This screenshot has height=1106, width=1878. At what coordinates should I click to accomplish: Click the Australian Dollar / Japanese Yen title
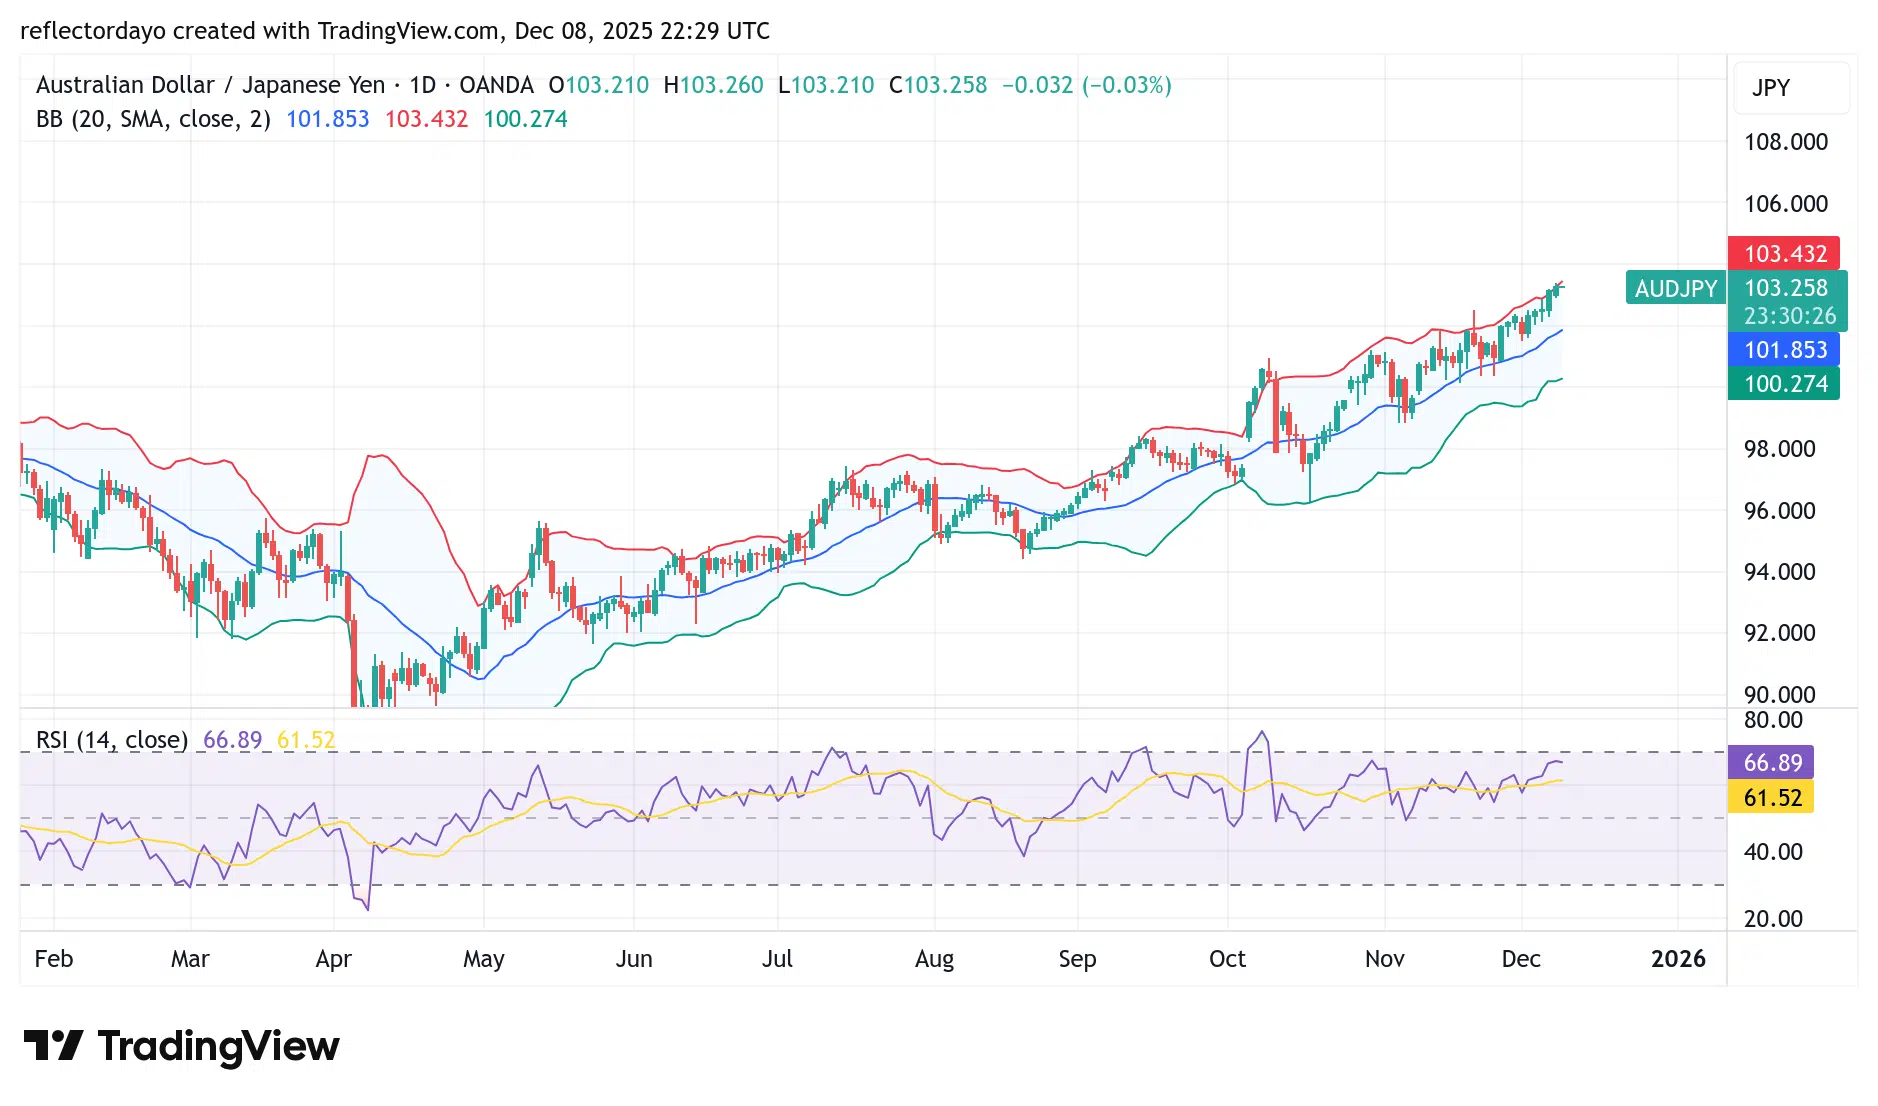(x=210, y=85)
